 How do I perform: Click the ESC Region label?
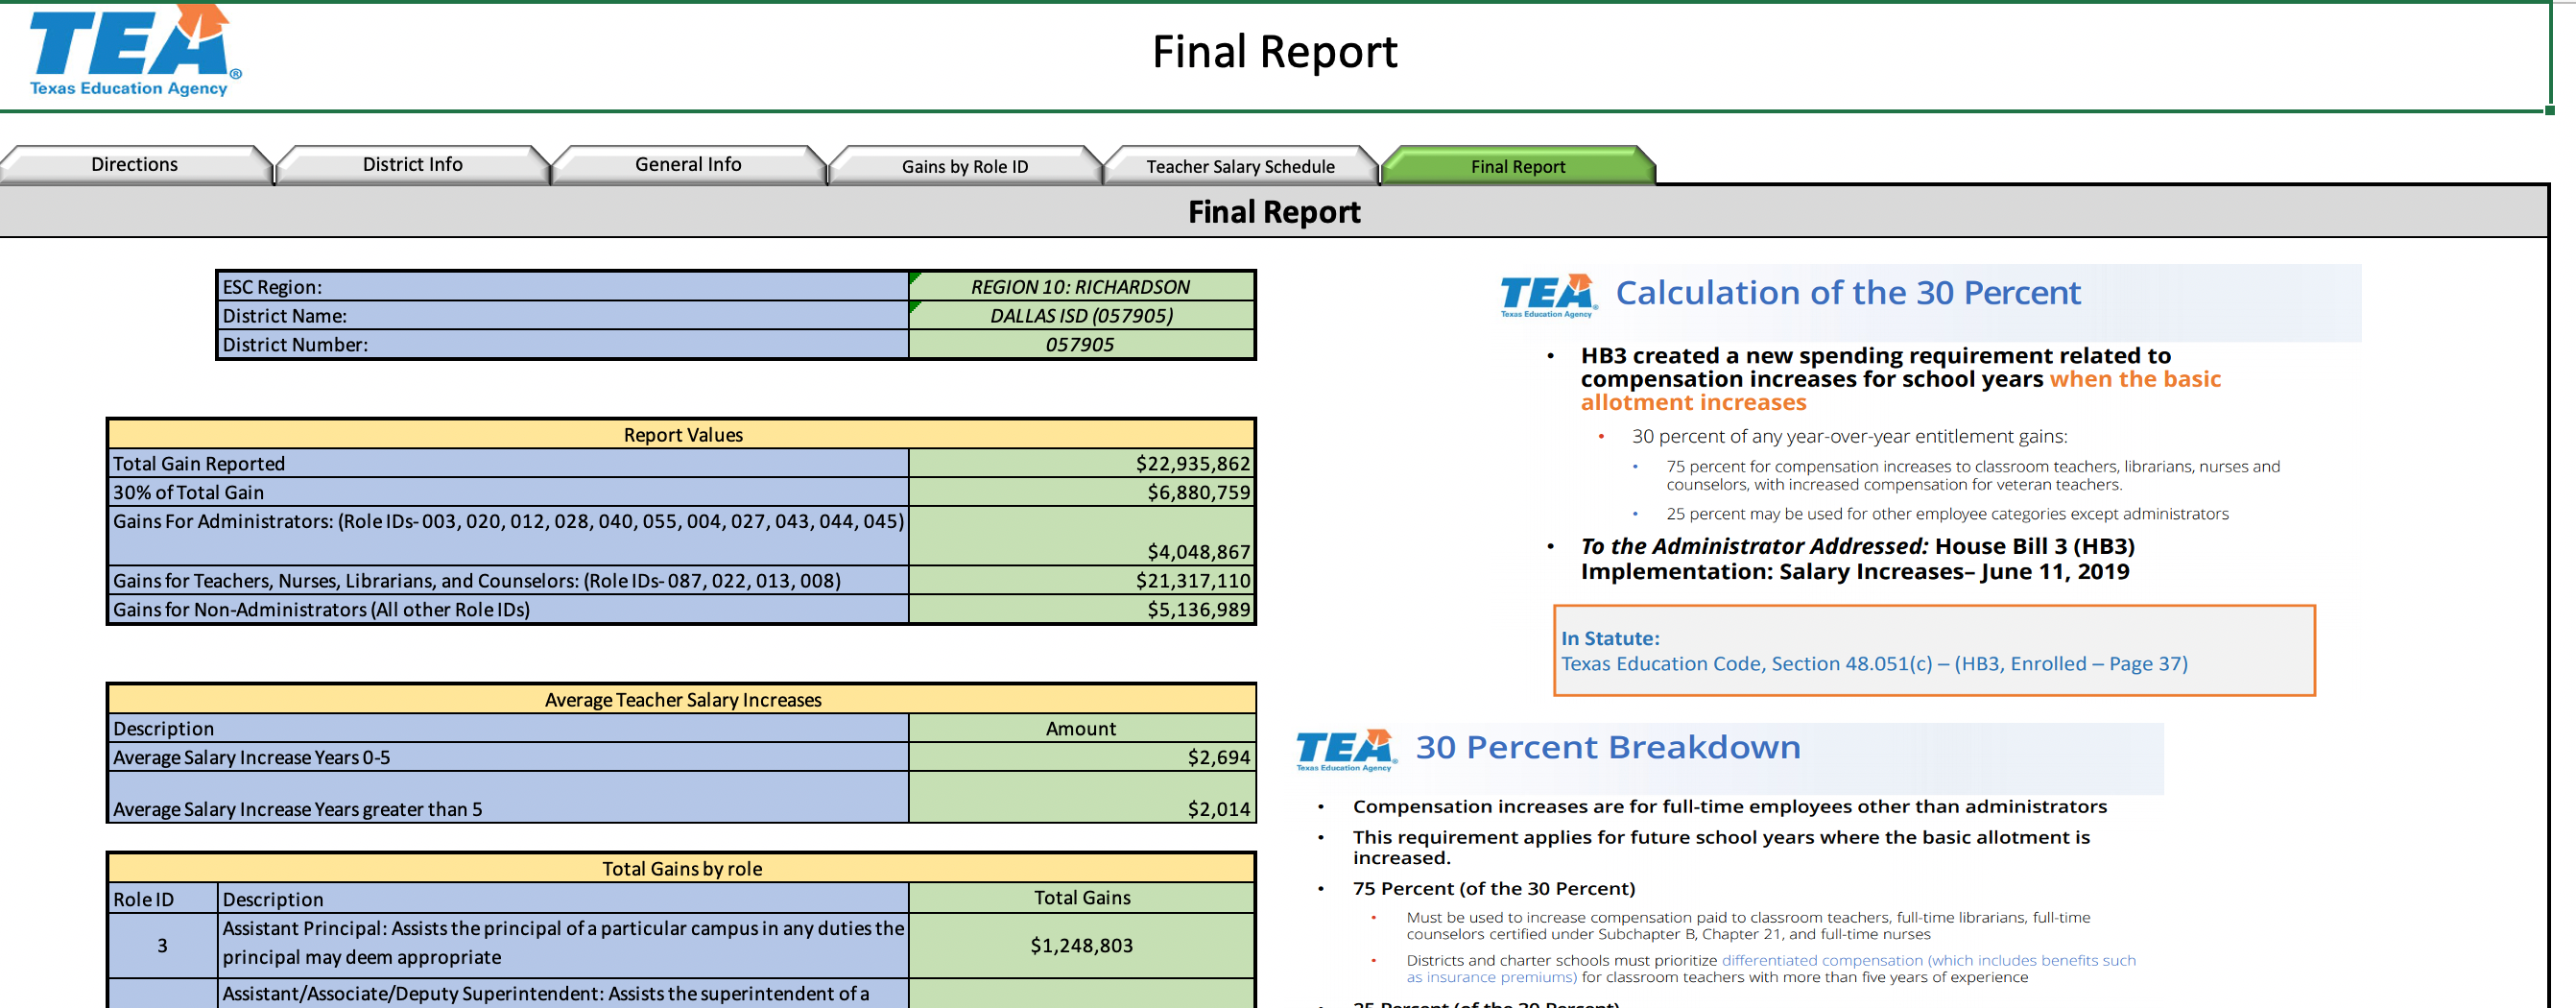pos(563,287)
